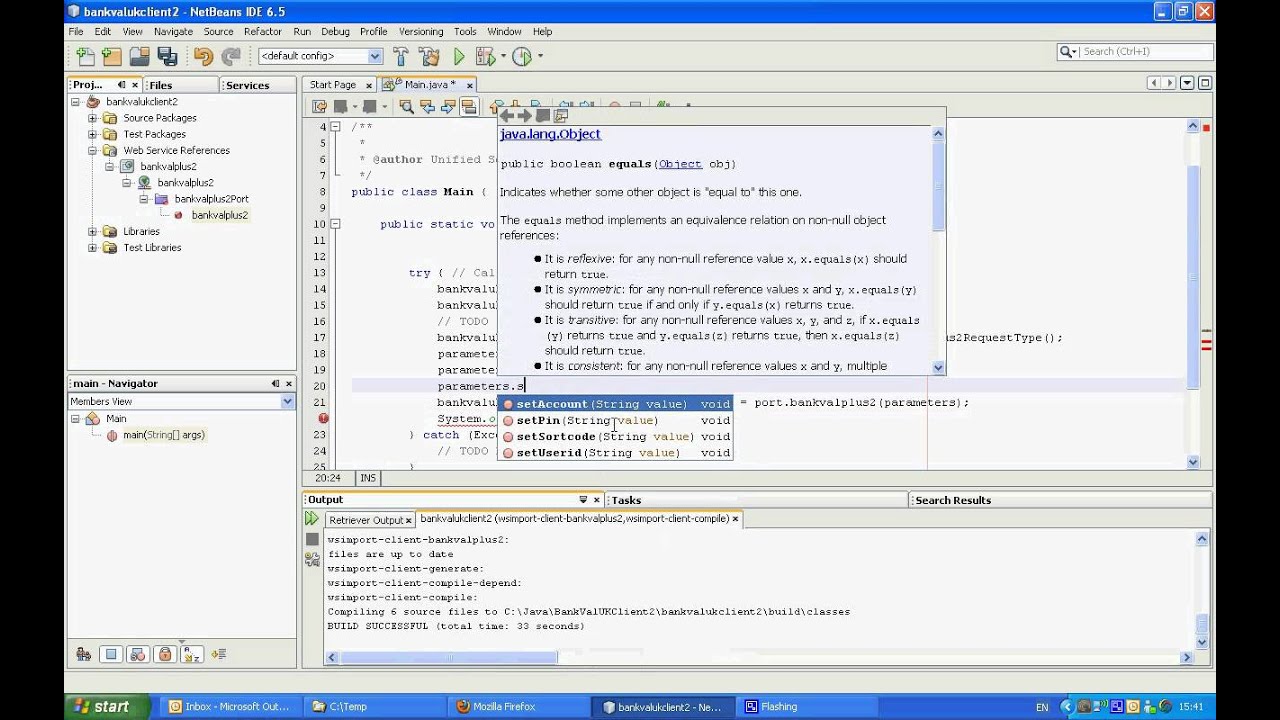This screenshot has height=720, width=1280.
Task: Select setAccount completion item
Action: tap(615, 404)
